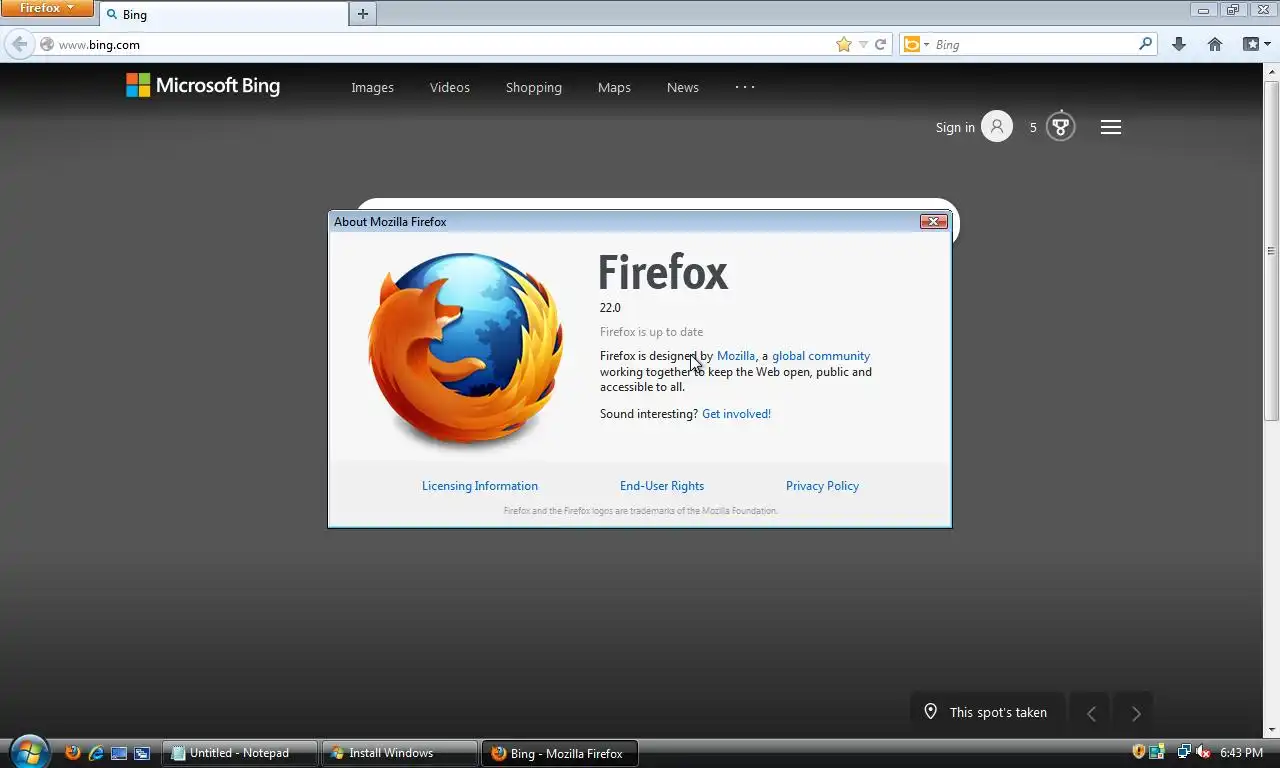Open the Bing search engine selector
This screenshot has width=1280, height=768.
click(x=916, y=44)
